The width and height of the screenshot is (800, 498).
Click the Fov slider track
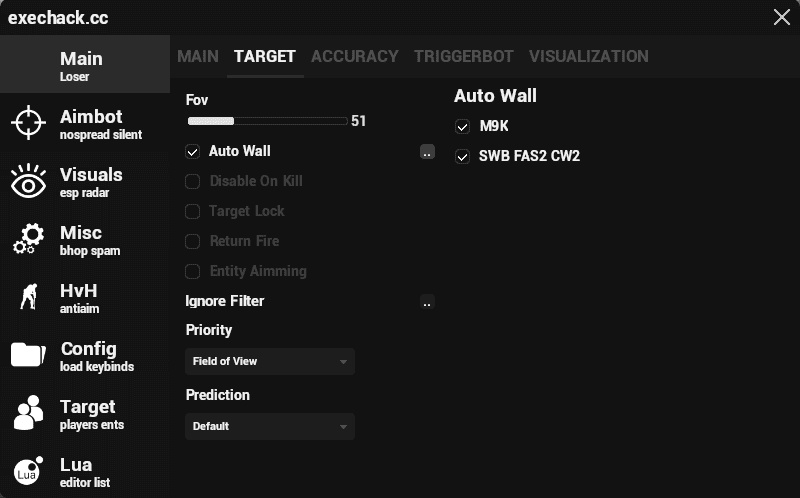pyautogui.click(x=267, y=121)
